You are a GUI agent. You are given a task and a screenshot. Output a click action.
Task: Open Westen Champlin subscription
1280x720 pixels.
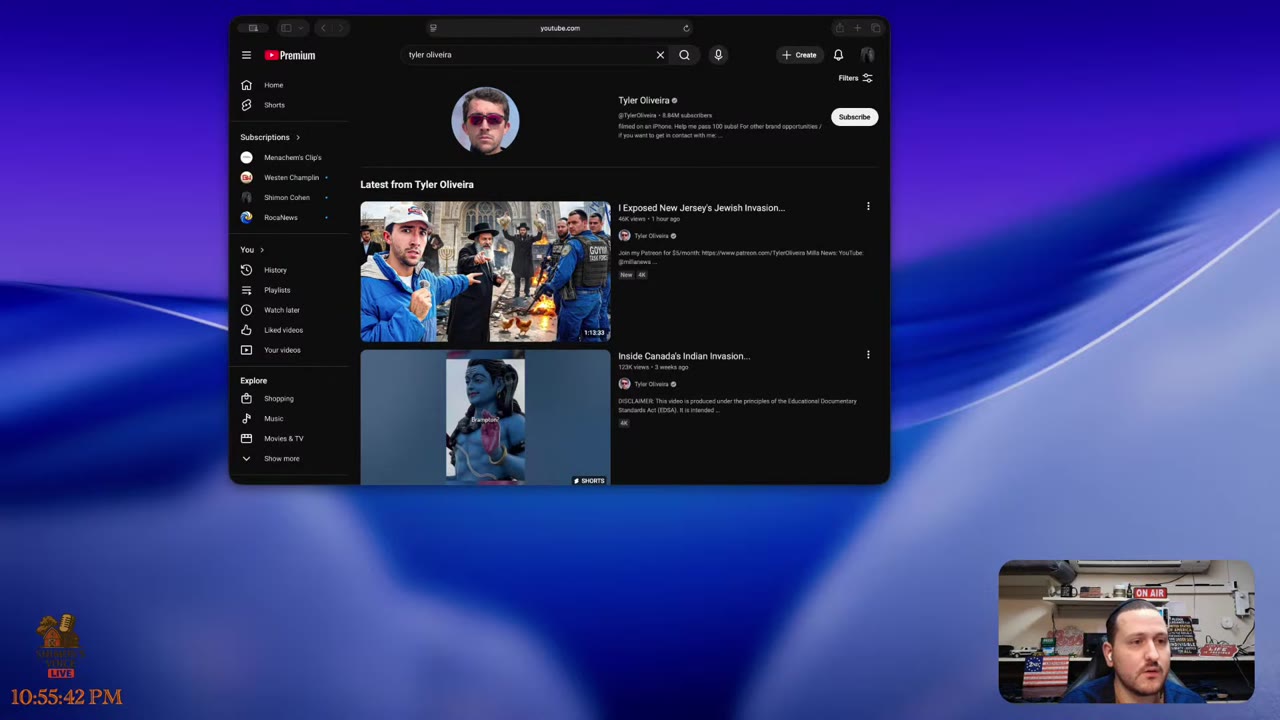point(292,177)
